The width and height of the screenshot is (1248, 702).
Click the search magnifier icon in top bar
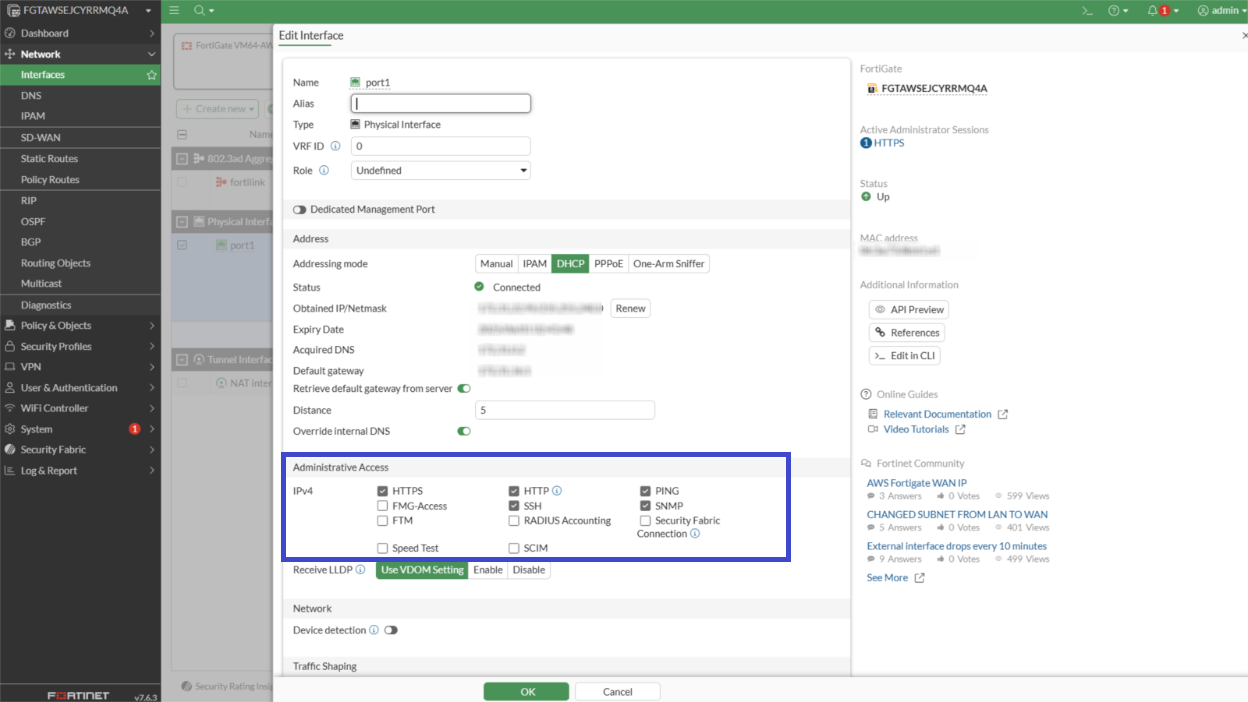pyautogui.click(x=199, y=10)
